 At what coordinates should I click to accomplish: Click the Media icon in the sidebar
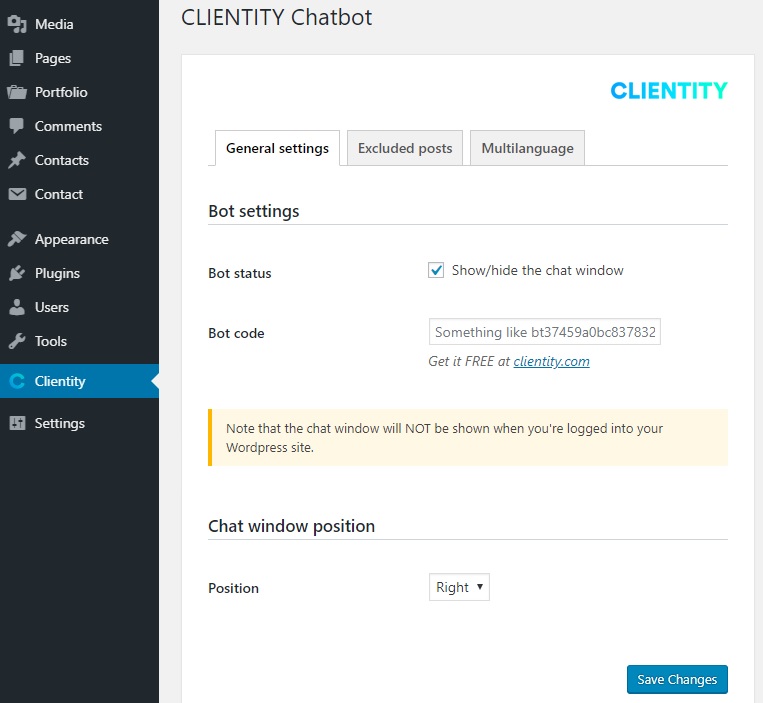coord(17,24)
